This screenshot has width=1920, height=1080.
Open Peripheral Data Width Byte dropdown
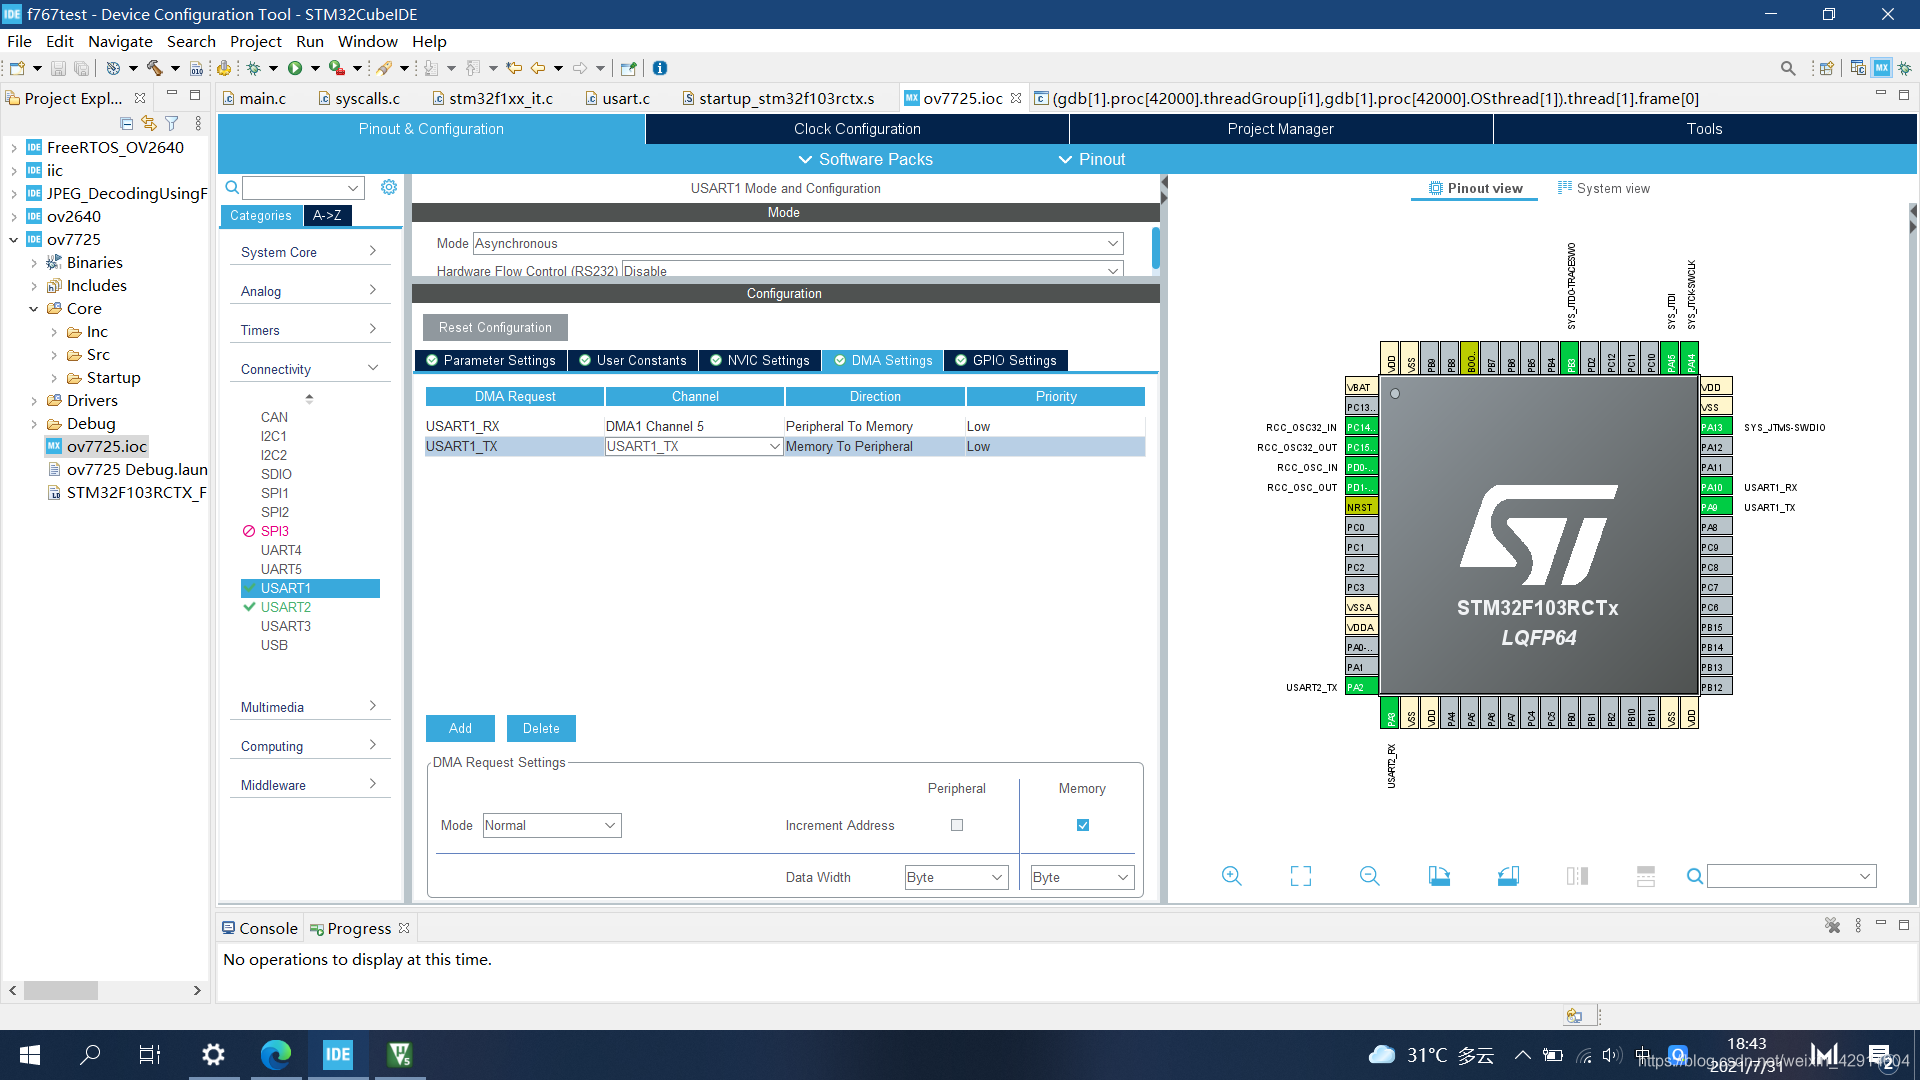956,877
